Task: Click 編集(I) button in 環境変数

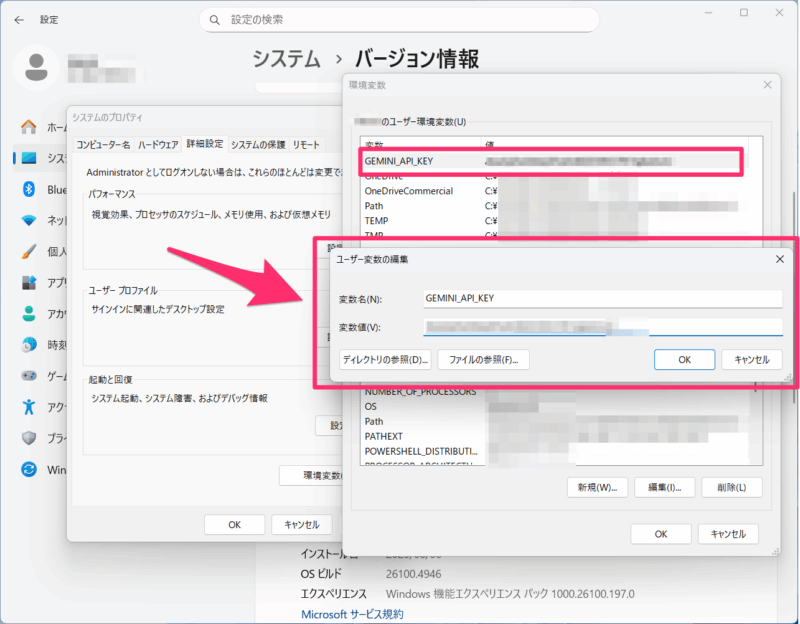Action: coord(664,487)
